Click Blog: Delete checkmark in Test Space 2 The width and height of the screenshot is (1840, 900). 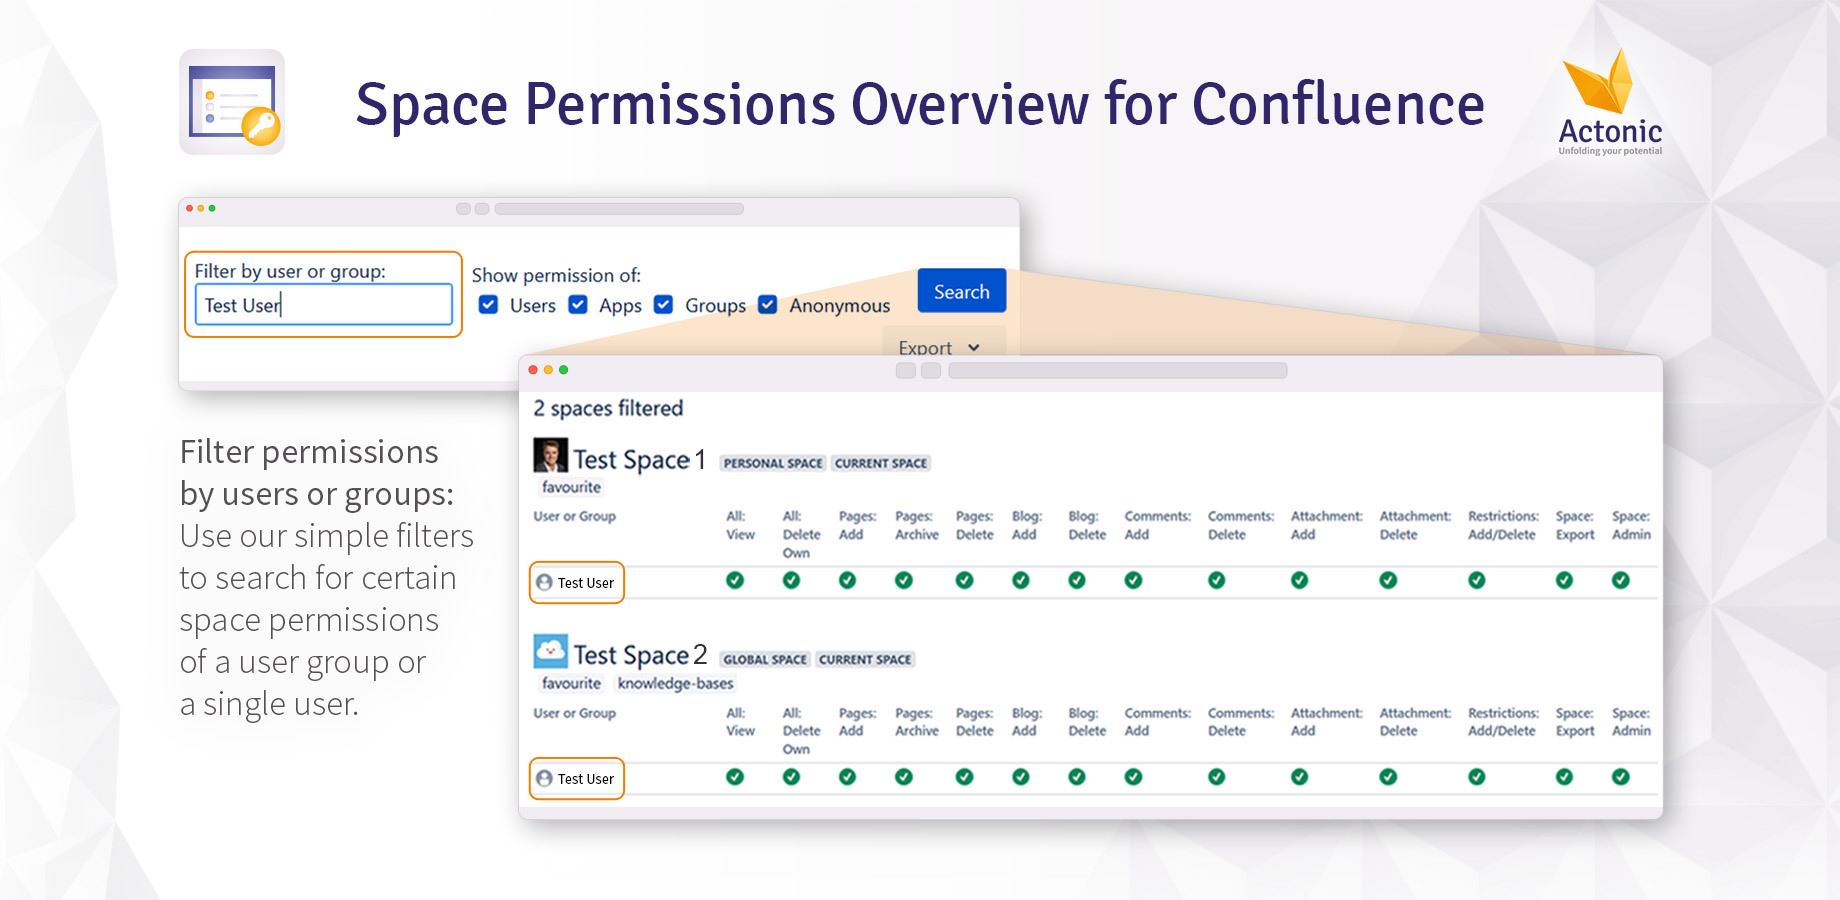[1077, 777]
